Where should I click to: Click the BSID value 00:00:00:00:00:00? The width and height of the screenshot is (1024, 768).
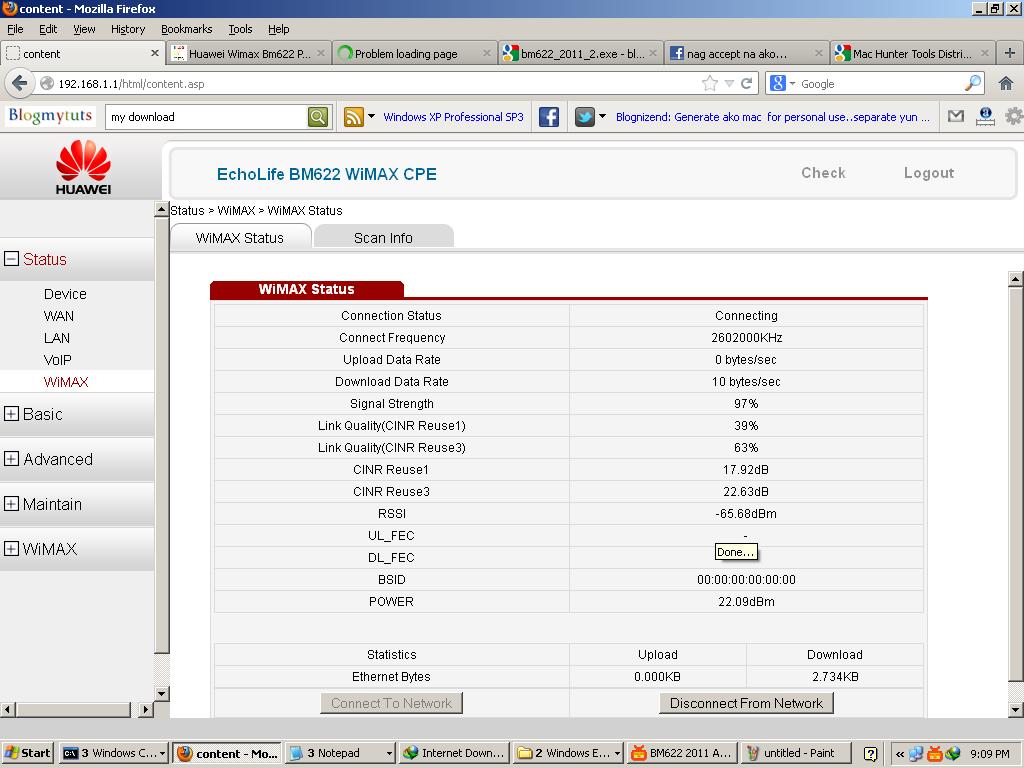click(x=746, y=579)
